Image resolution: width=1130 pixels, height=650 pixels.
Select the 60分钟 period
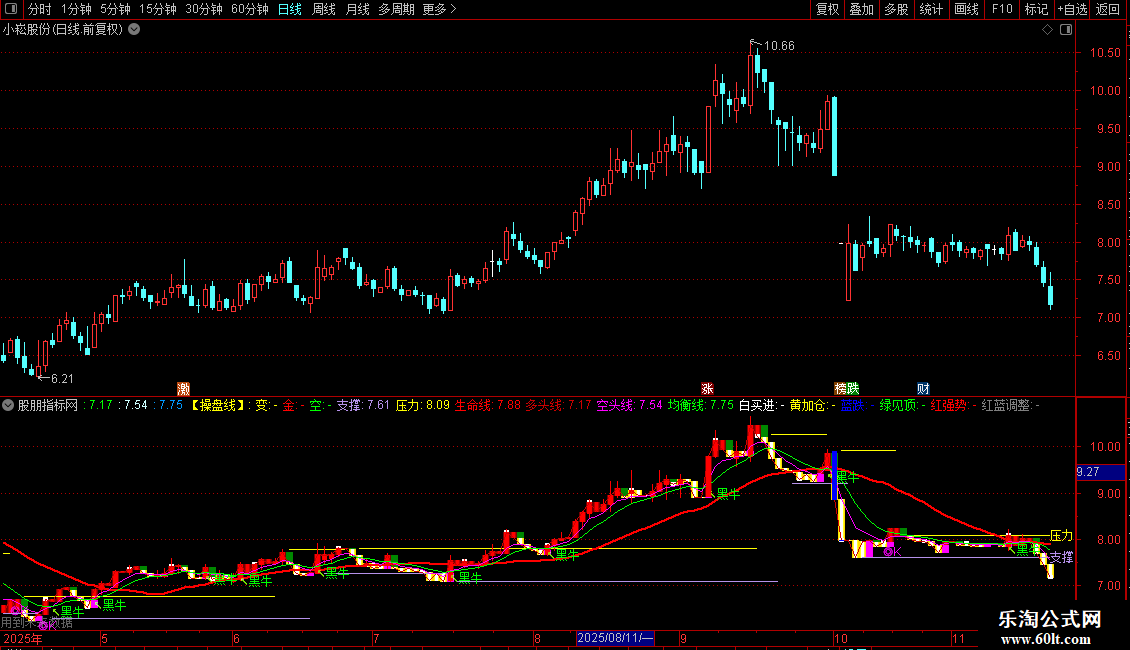(x=250, y=9)
